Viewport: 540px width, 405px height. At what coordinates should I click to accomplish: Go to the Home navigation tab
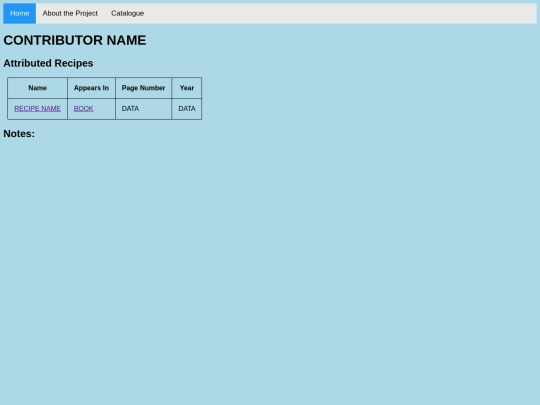(20, 13)
